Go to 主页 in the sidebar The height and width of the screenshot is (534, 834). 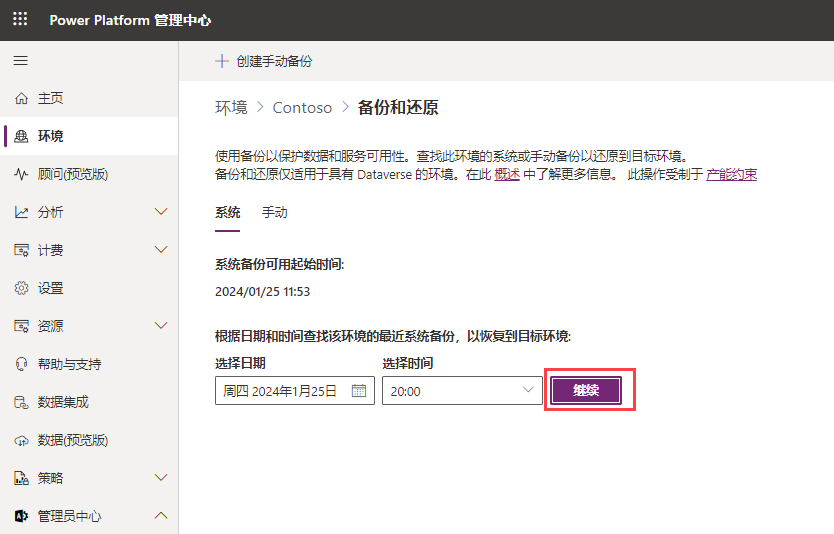pyautogui.click(x=89, y=98)
